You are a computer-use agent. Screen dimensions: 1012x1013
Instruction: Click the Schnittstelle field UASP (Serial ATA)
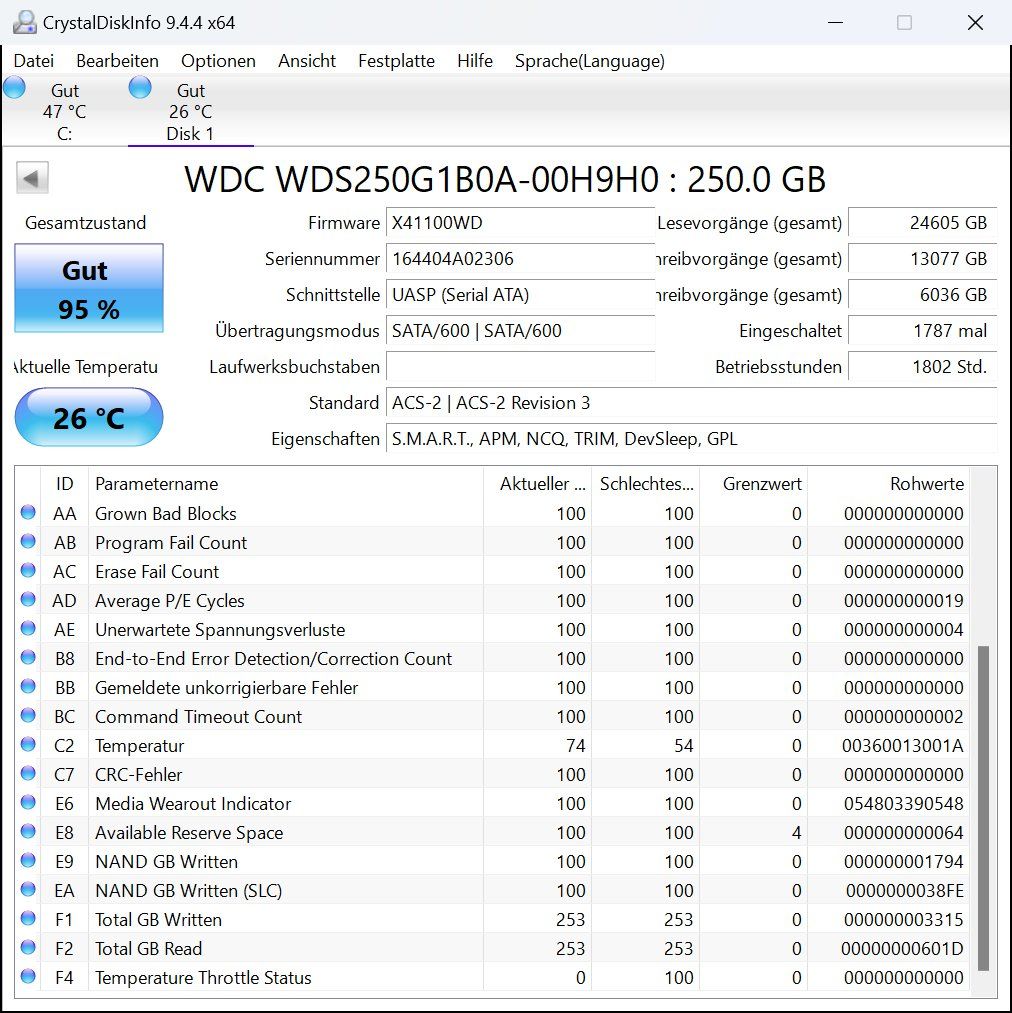coord(520,295)
